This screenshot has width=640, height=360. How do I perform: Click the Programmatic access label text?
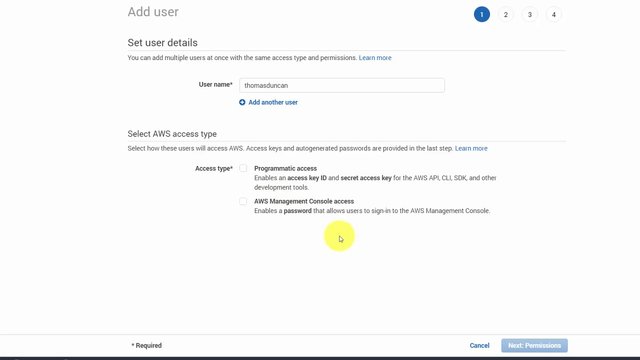pos(285,168)
